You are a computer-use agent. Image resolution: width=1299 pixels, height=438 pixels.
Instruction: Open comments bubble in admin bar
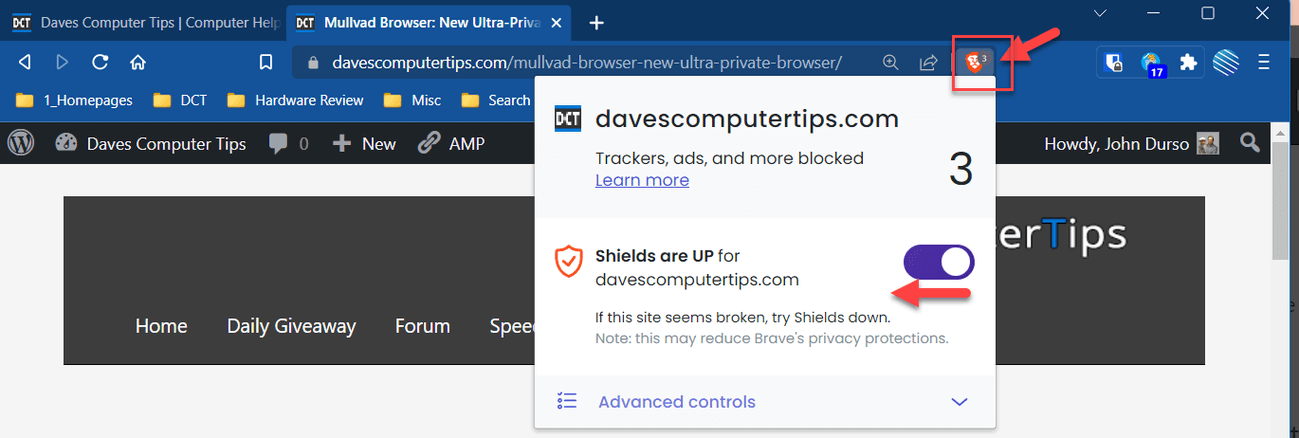(289, 144)
